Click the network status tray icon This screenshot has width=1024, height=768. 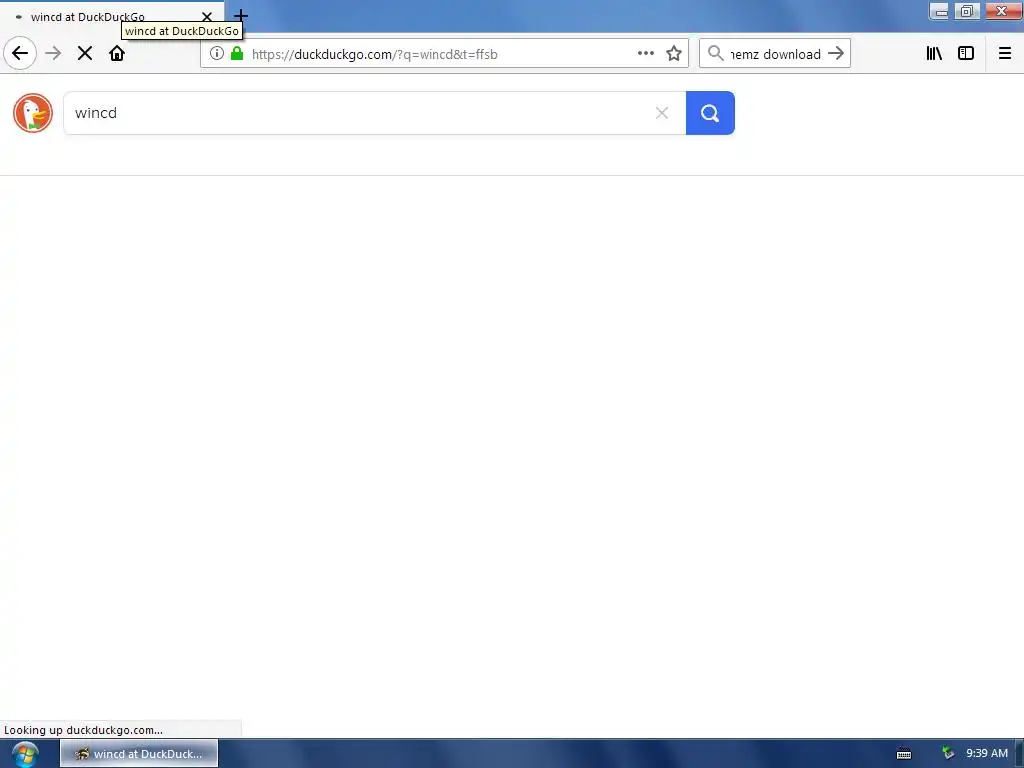(948, 754)
